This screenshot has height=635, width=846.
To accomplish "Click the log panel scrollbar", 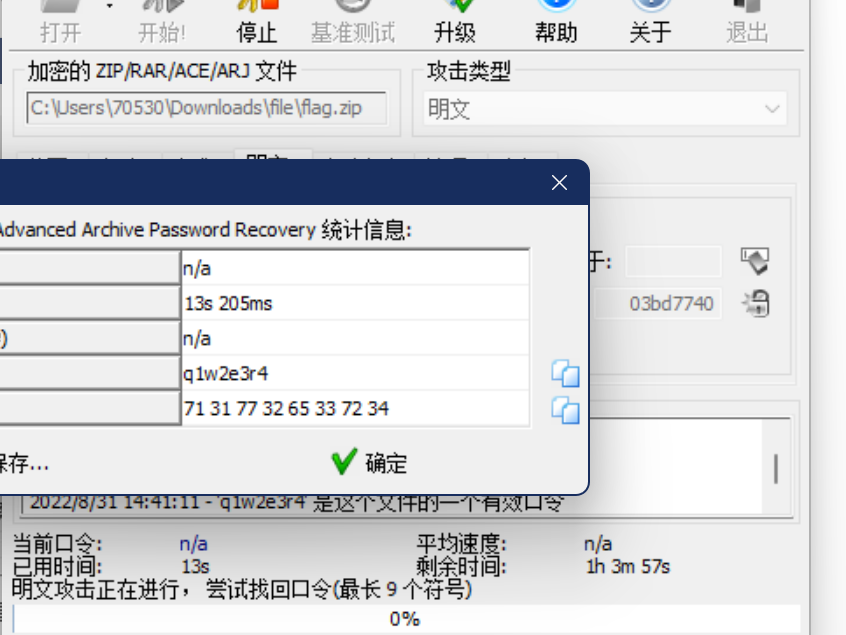I will click(x=776, y=468).
